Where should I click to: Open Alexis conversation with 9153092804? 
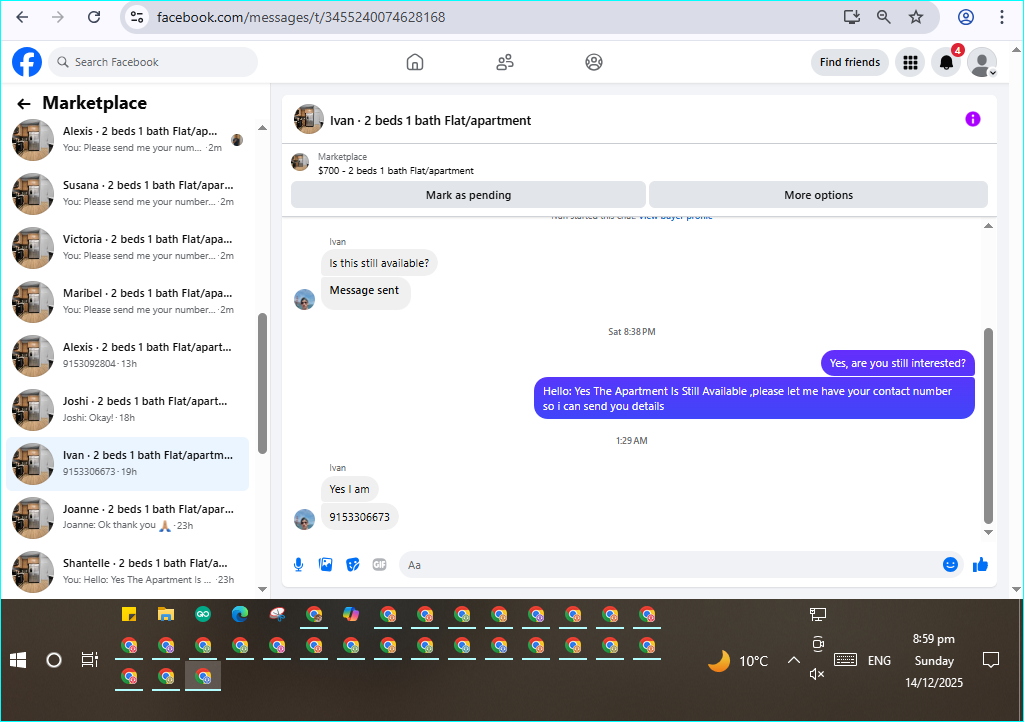coord(129,356)
